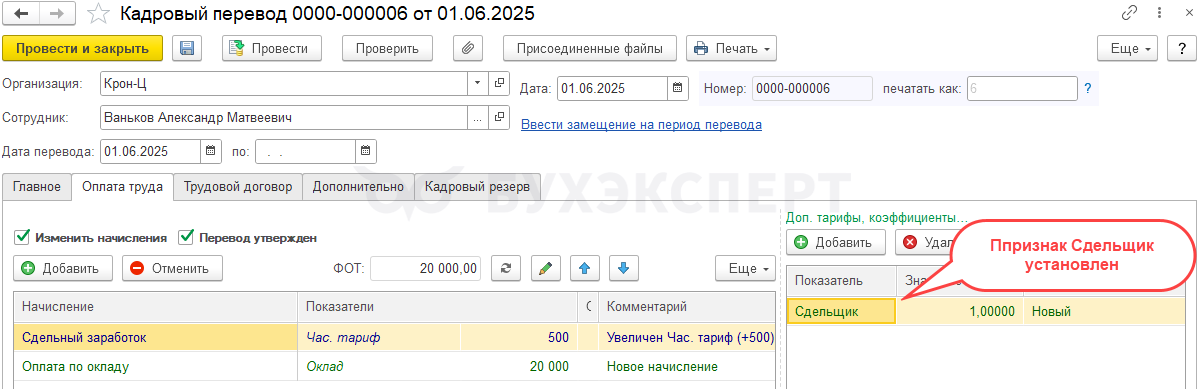Click the green pencil edit icon
Image resolution: width=1204 pixels, height=389 pixels.
[545, 268]
